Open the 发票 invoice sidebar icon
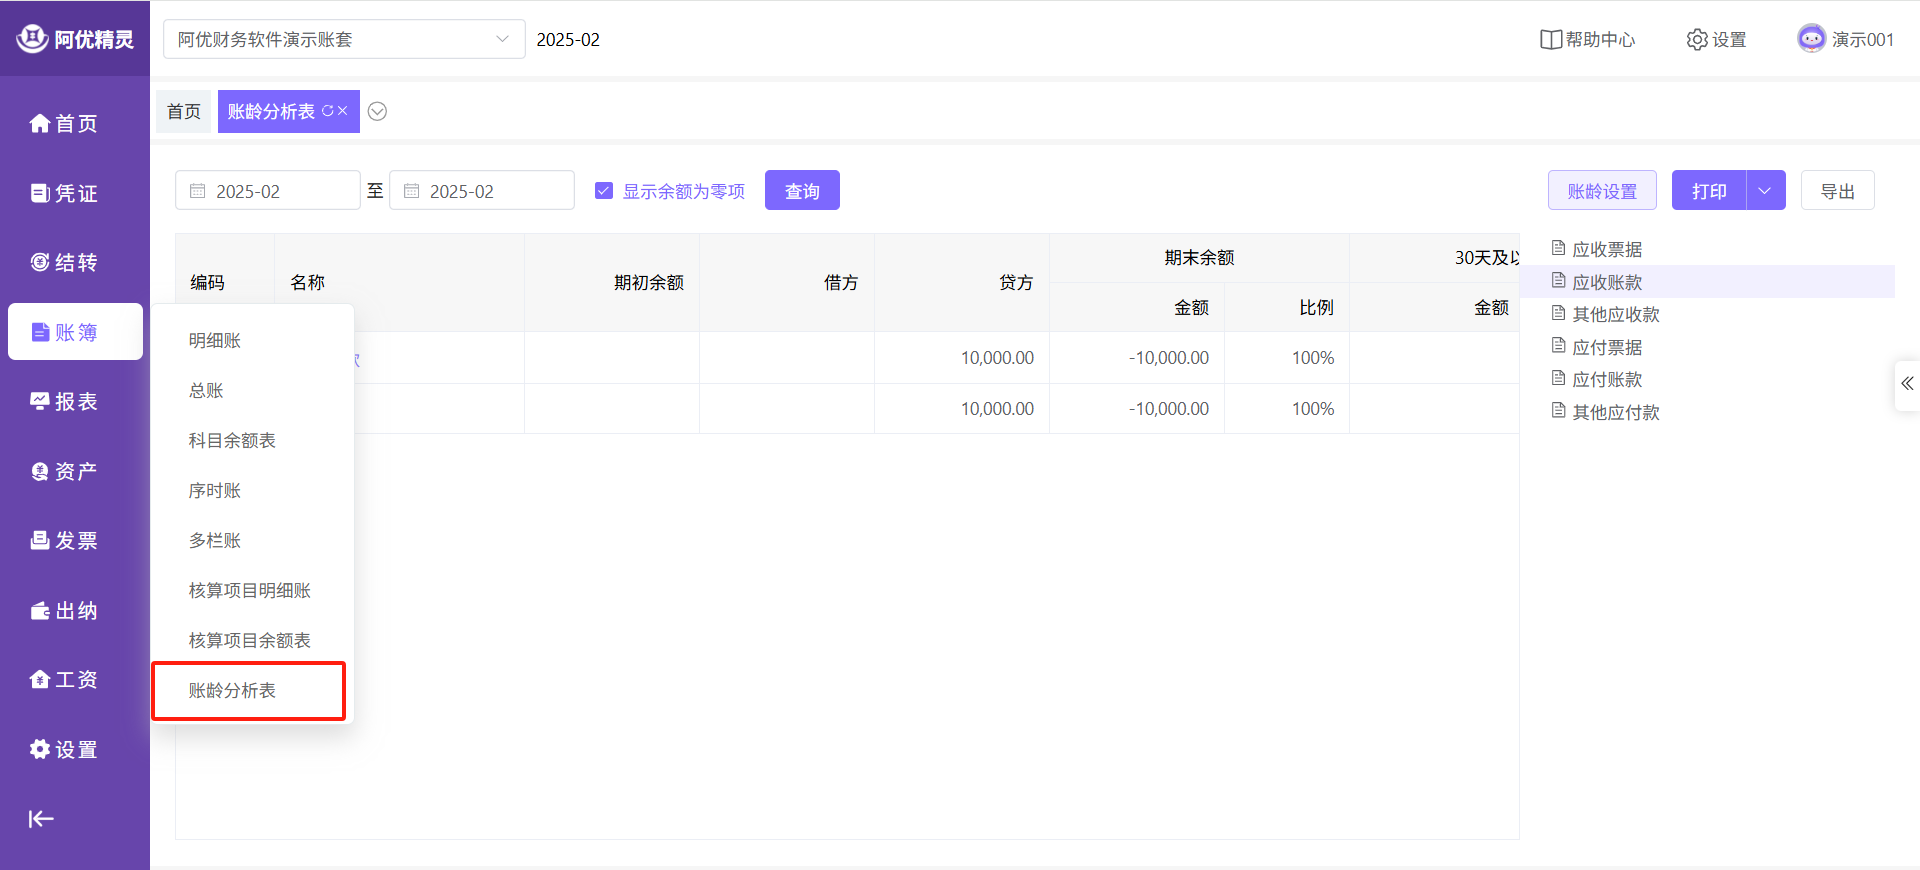1920x870 pixels. coord(40,540)
